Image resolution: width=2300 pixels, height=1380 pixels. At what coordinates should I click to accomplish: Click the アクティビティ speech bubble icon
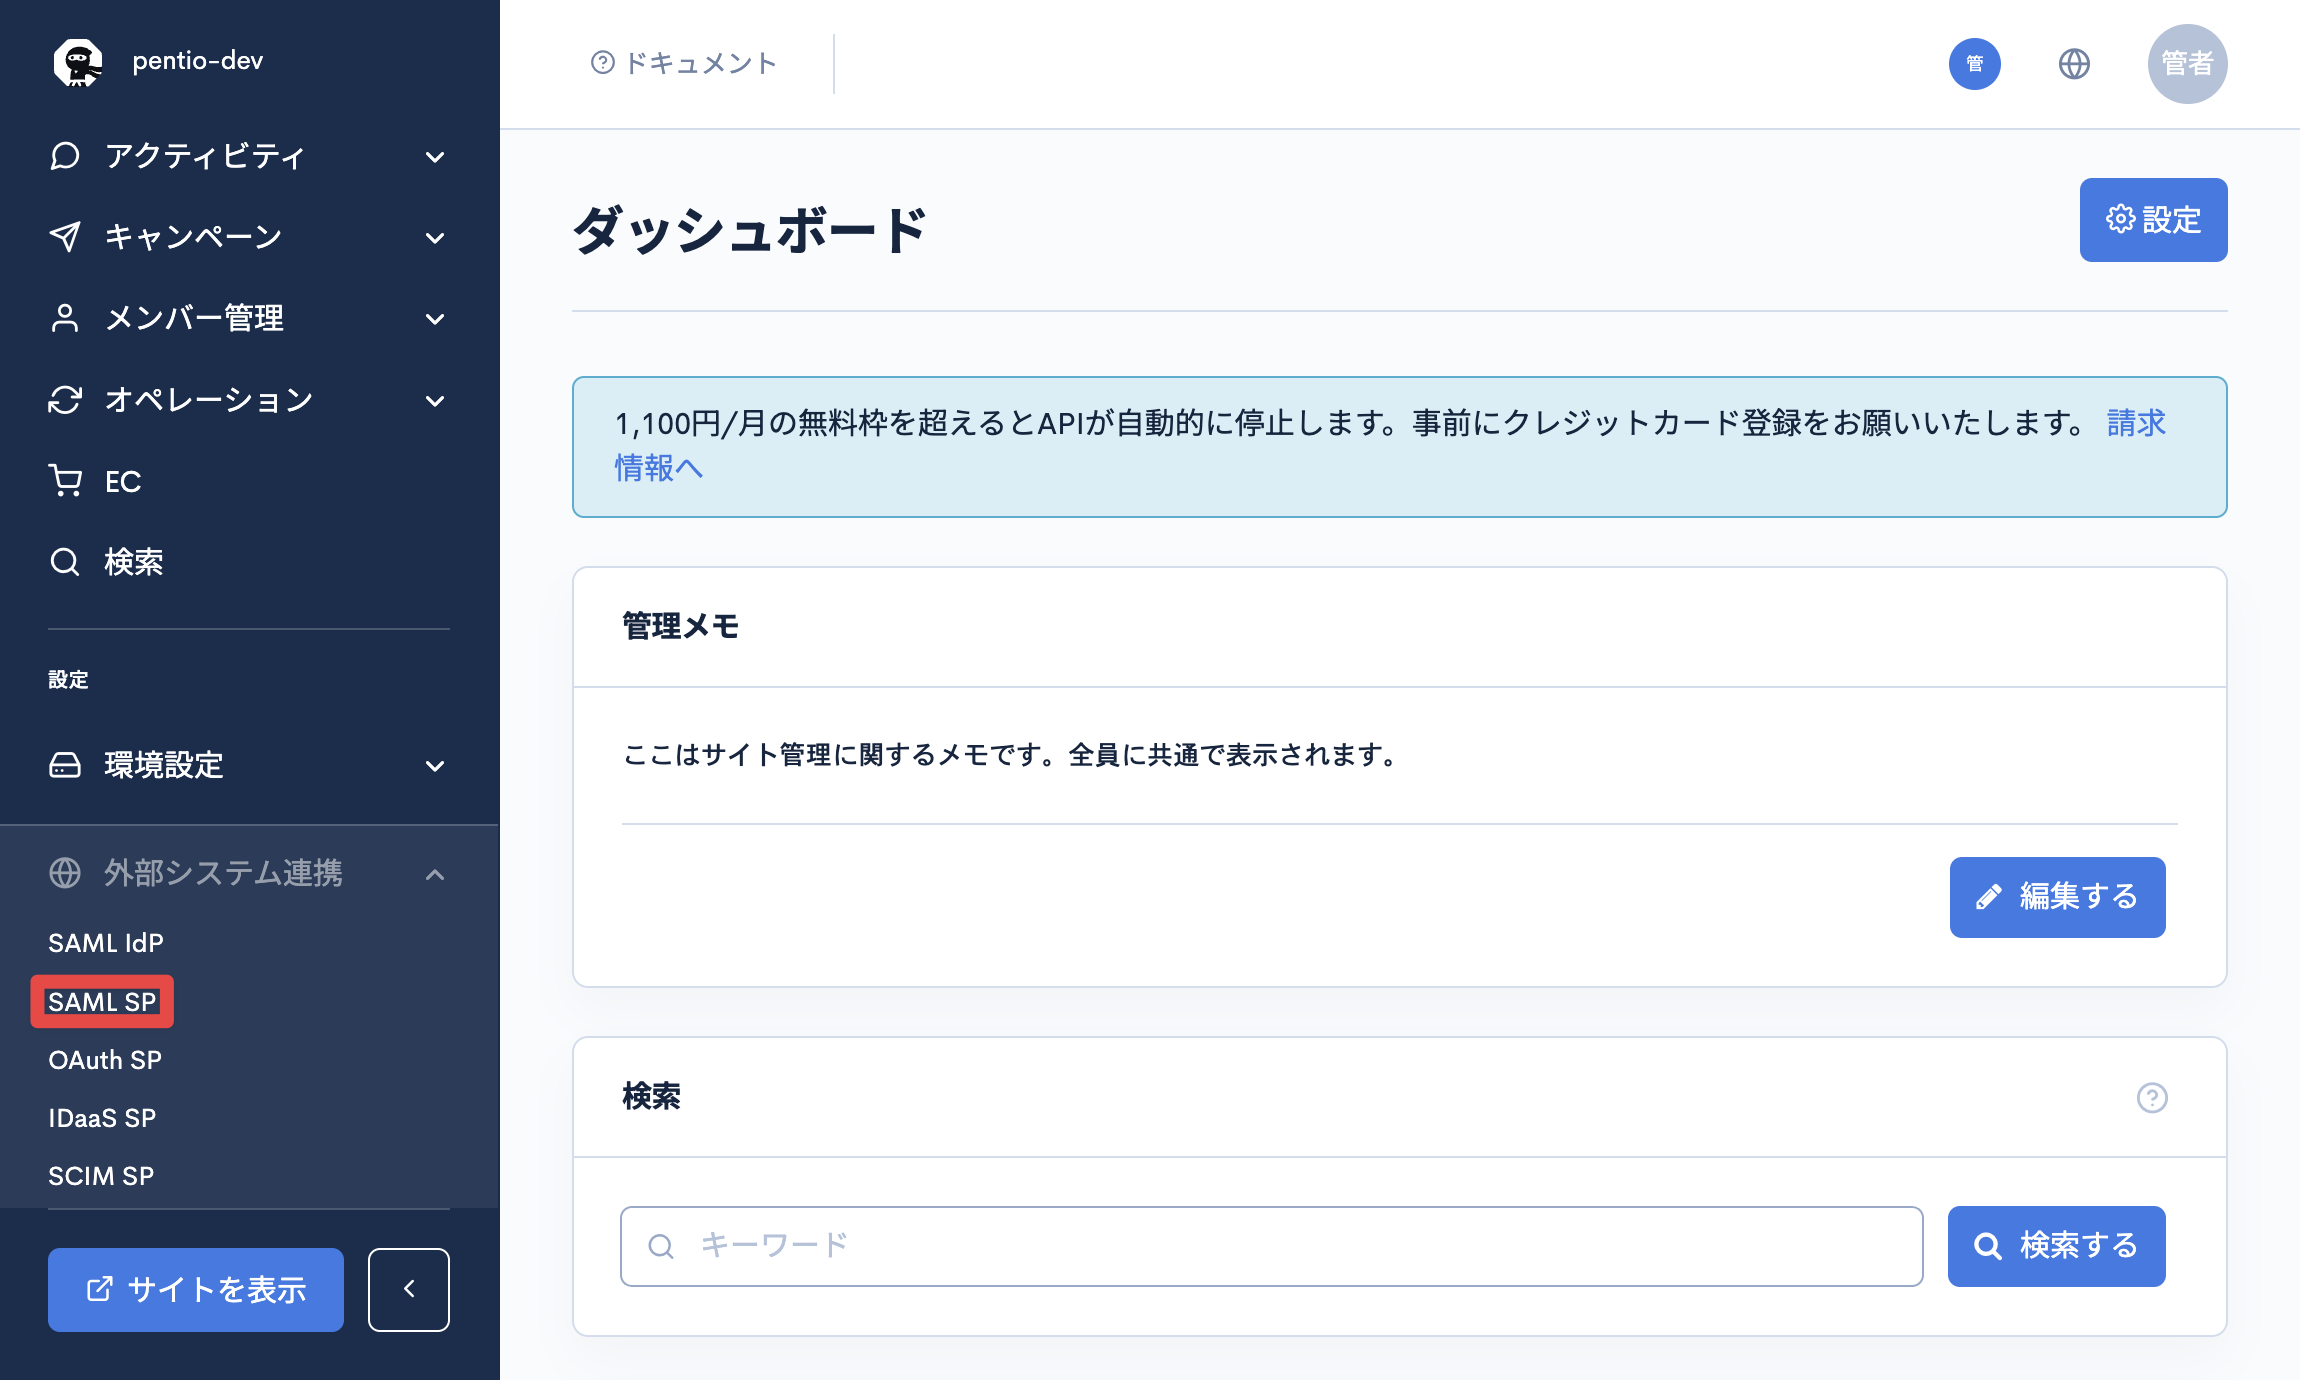[x=65, y=156]
